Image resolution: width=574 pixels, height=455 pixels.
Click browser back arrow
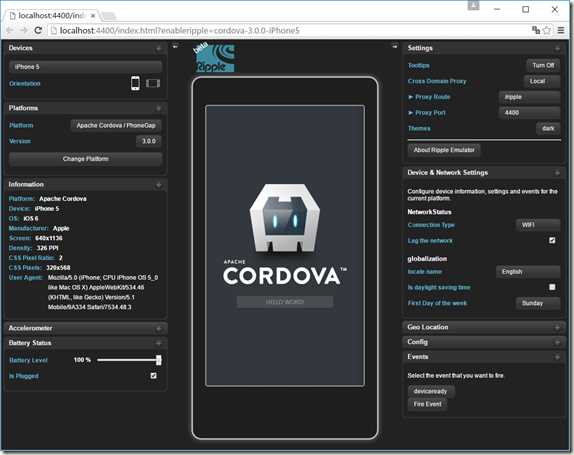[x=10, y=30]
